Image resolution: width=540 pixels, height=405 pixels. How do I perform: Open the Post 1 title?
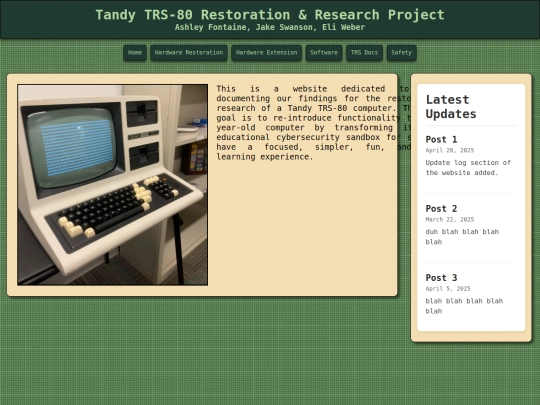(442, 139)
